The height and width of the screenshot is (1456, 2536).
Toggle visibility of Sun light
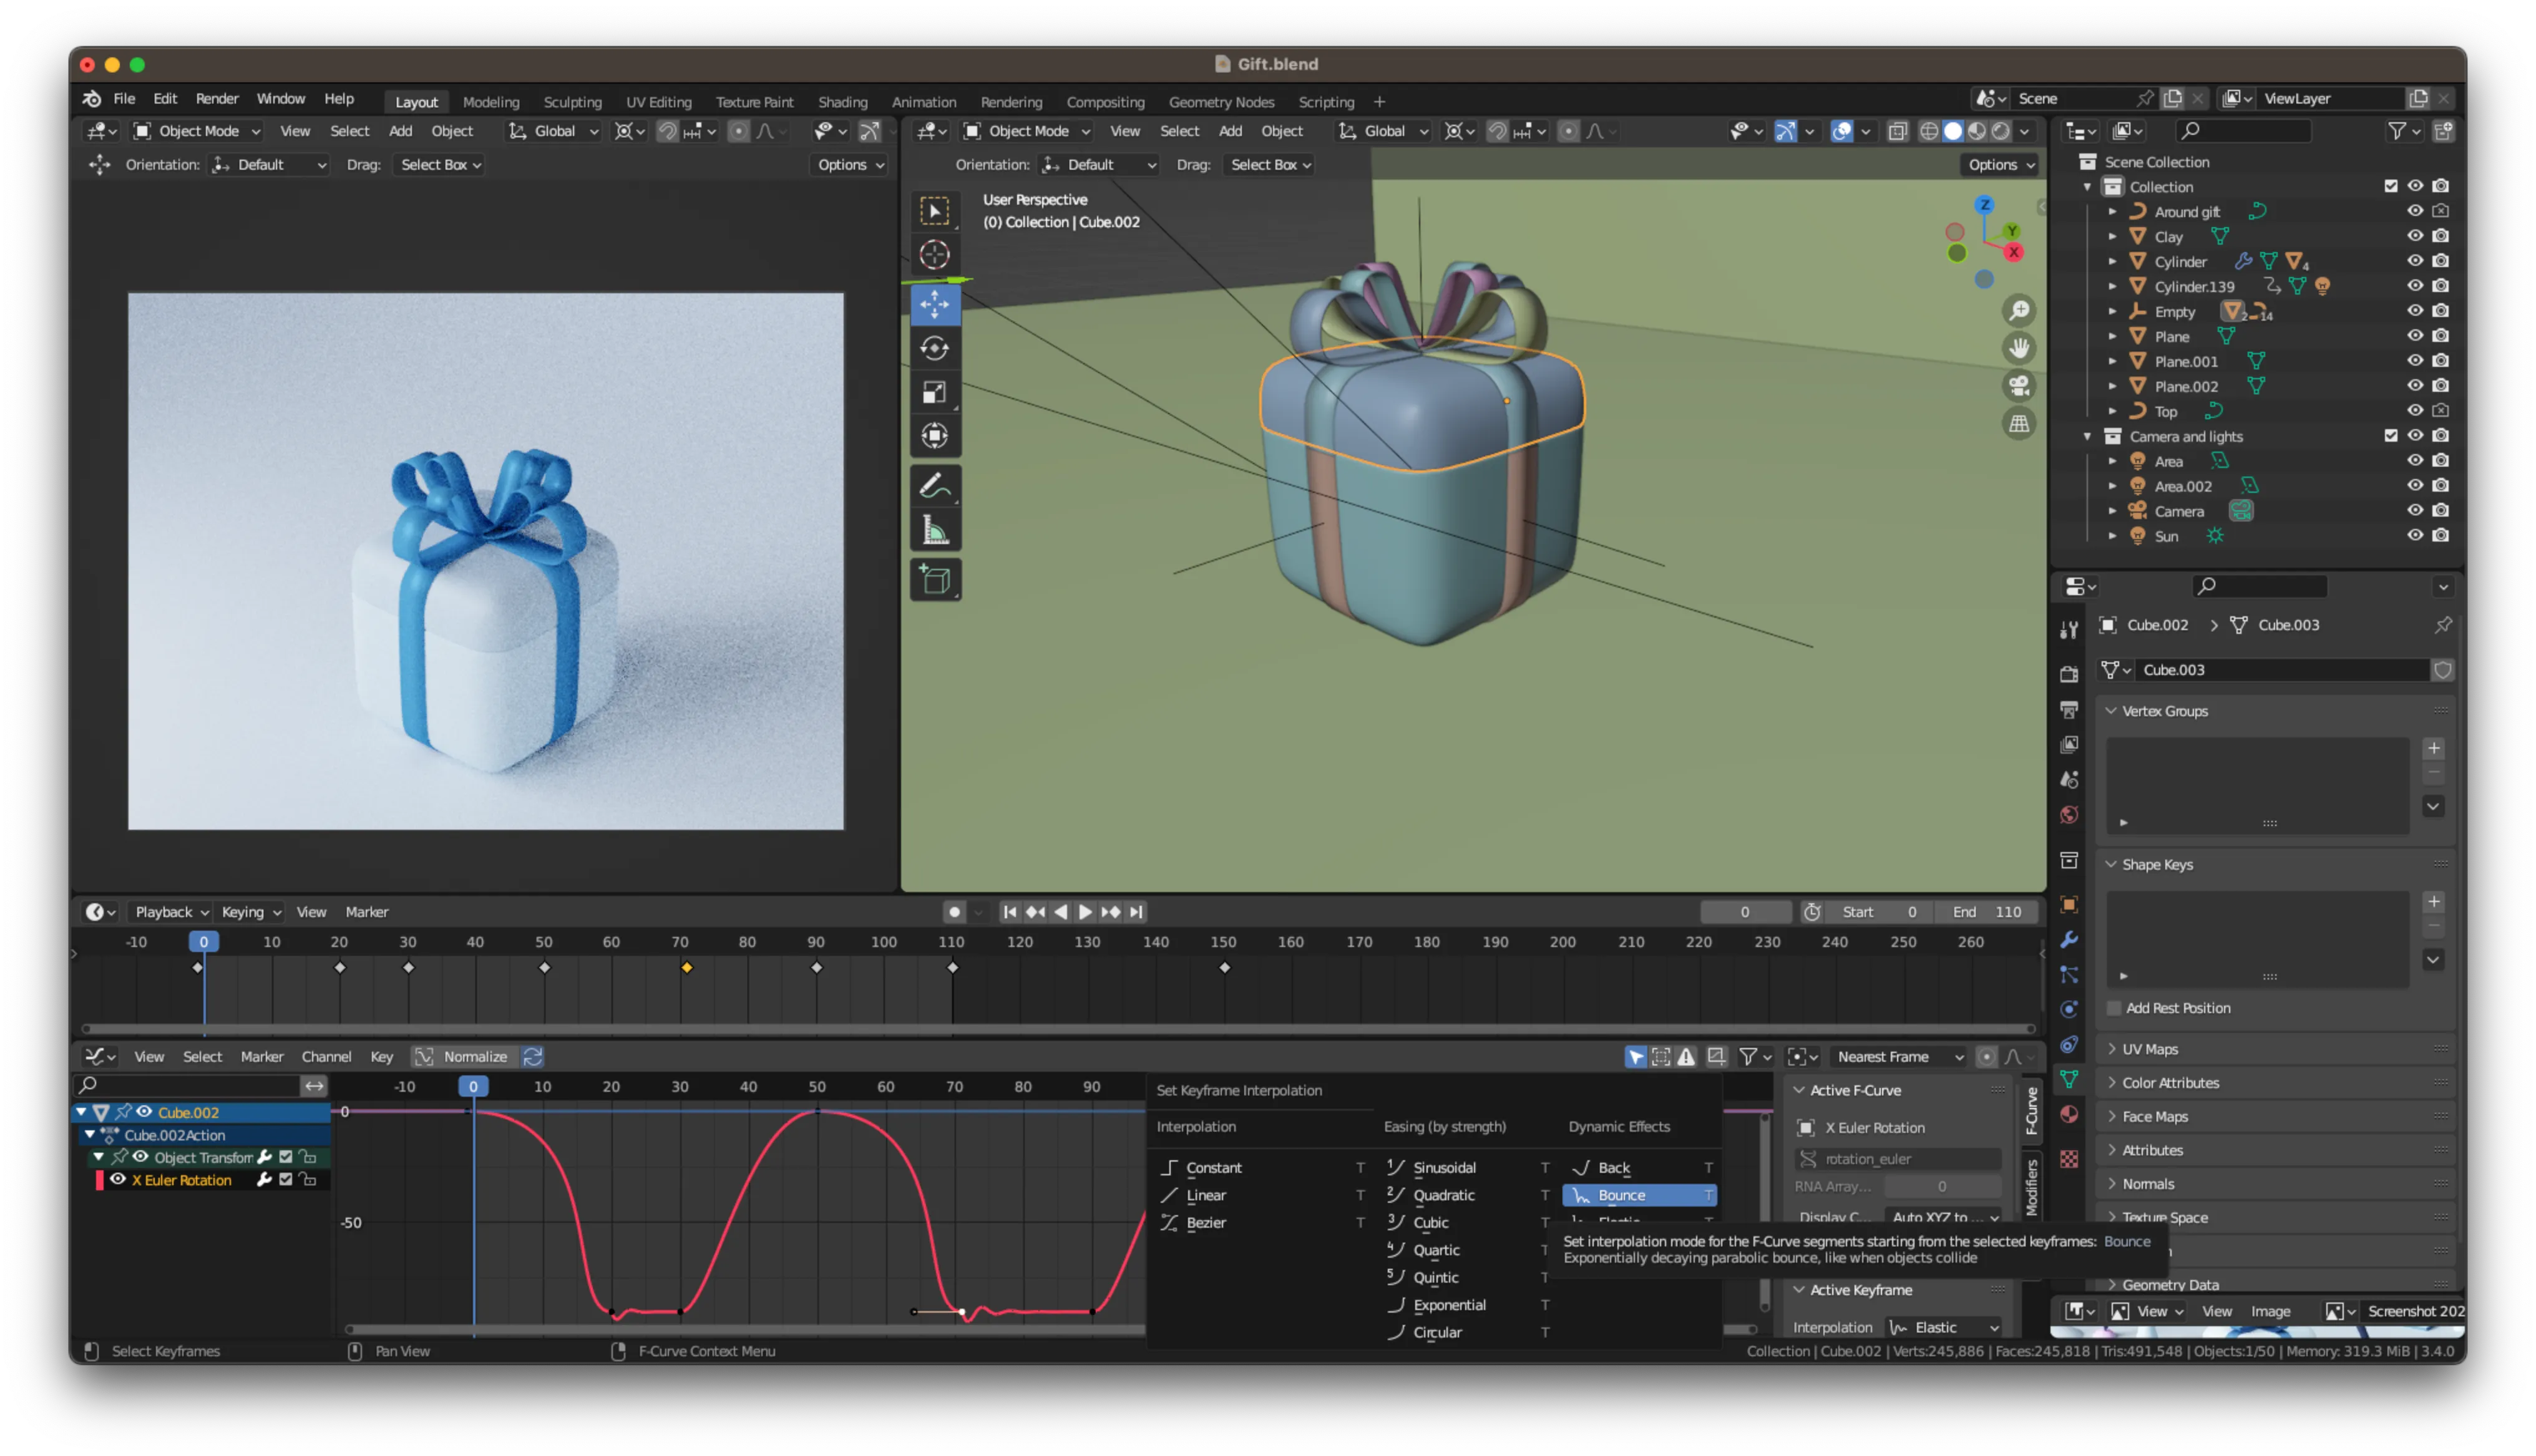coord(2414,535)
